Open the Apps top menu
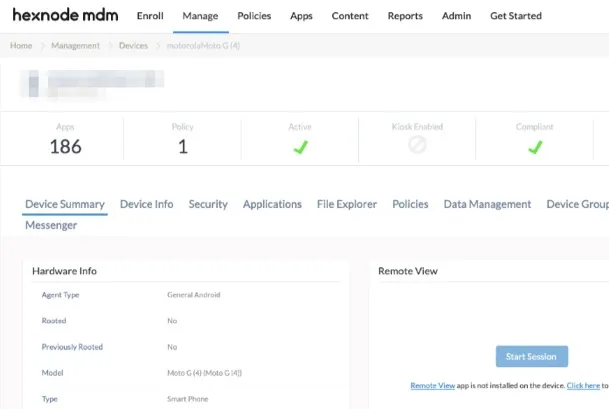 301,16
